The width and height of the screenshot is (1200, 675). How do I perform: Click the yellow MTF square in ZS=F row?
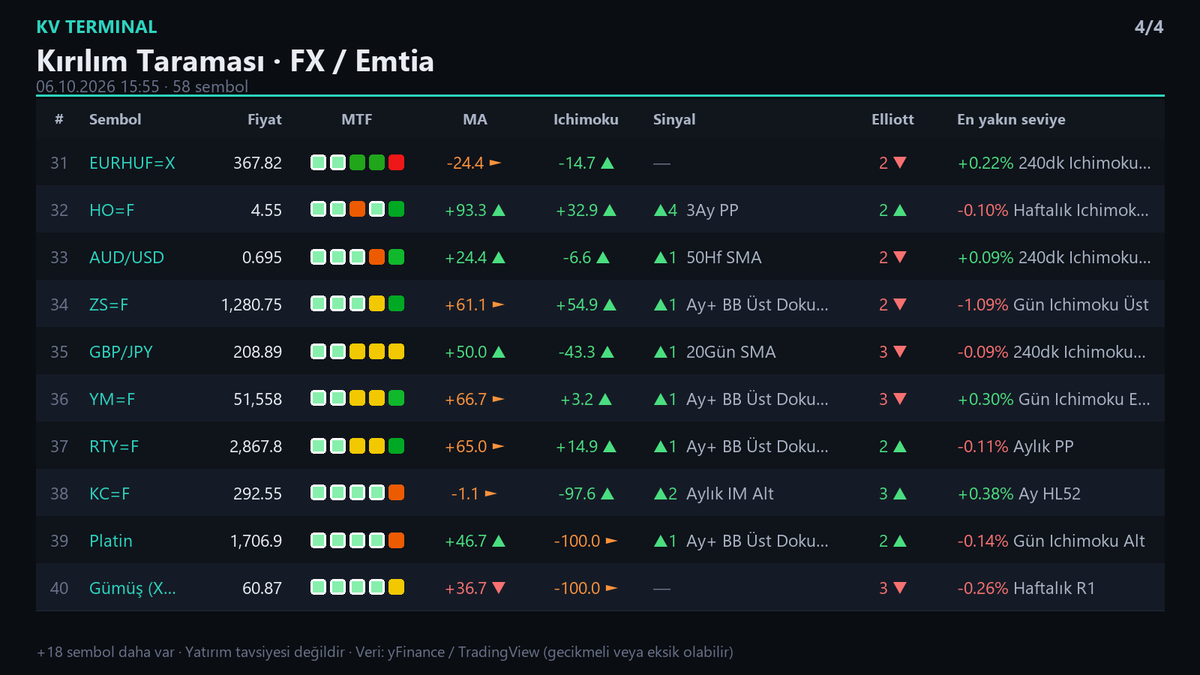pos(377,304)
